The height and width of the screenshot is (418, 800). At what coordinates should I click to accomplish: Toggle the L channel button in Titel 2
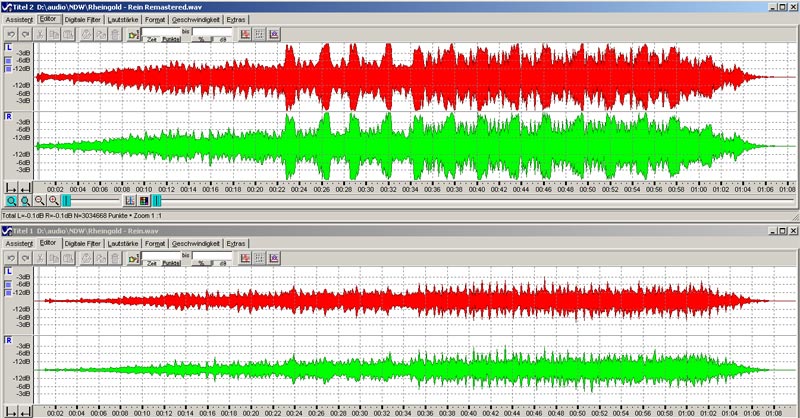9,47
